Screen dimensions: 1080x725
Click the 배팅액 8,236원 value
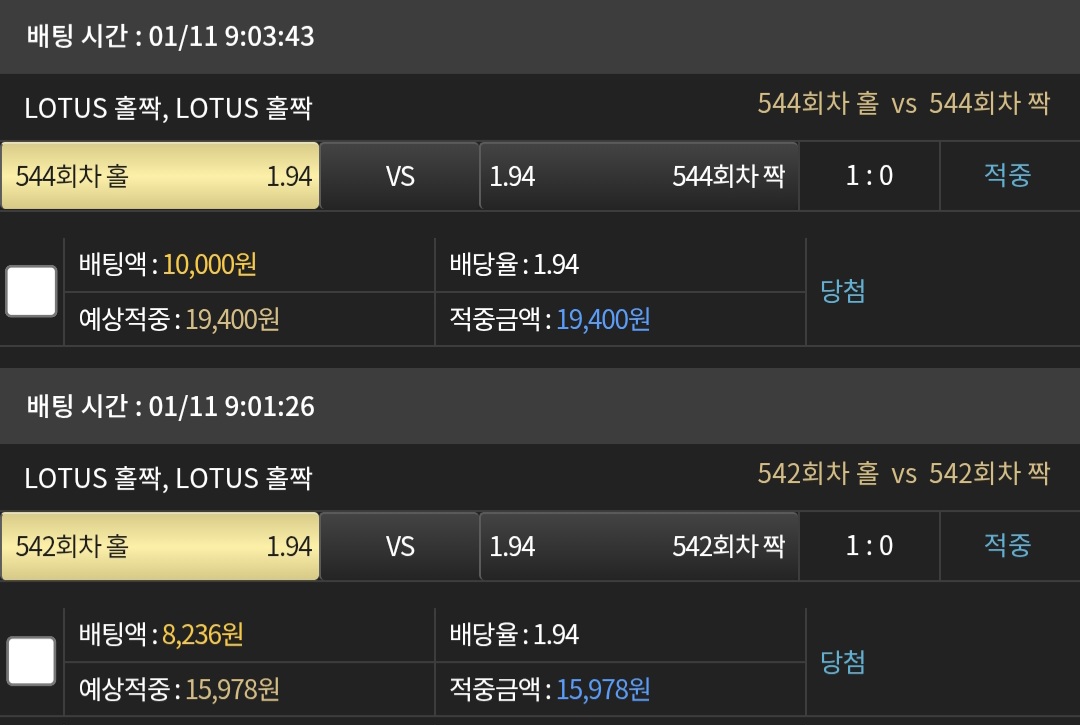pyautogui.click(x=203, y=634)
